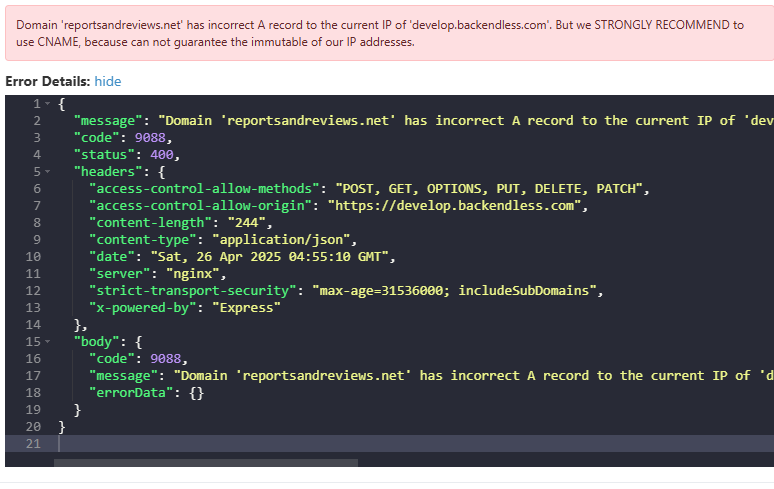This screenshot has width=774, height=489.
Task: Click the "access-control-allow-methods" key
Action: [x=204, y=189]
